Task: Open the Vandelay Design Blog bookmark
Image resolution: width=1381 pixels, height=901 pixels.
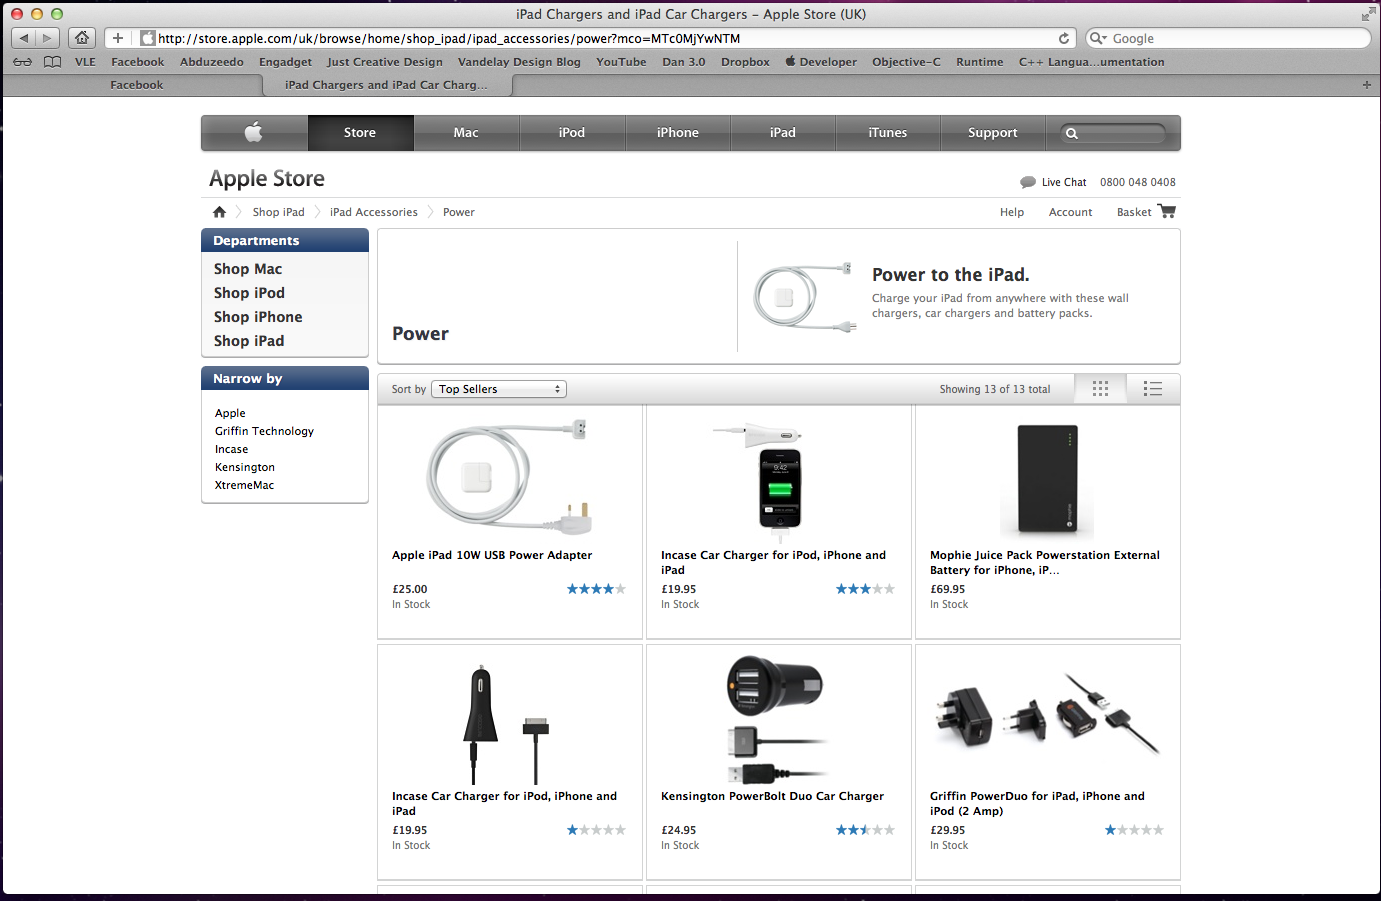Action: [519, 62]
